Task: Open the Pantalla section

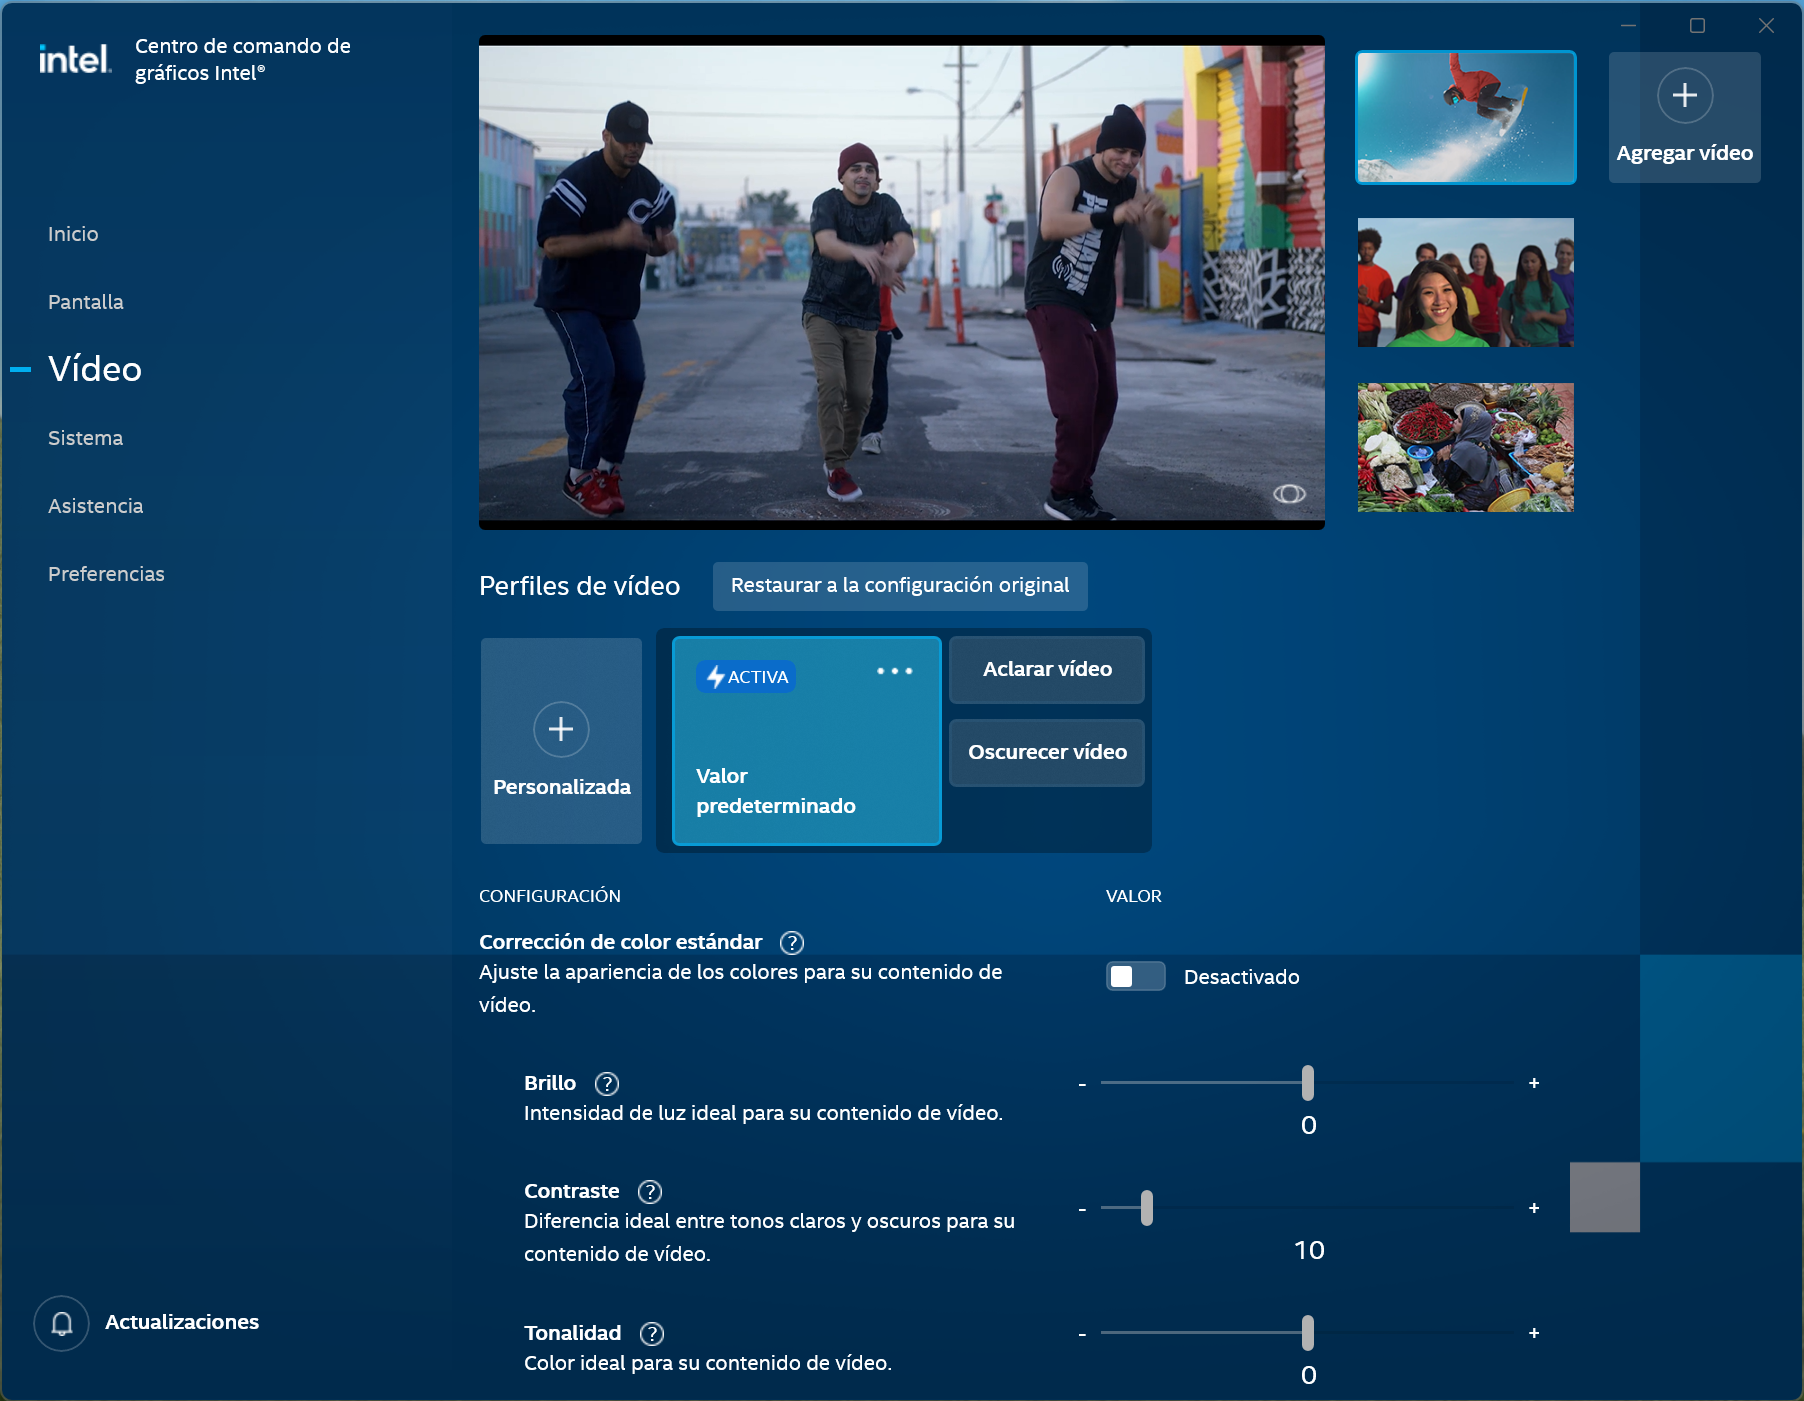Action: tap(86, 302)
